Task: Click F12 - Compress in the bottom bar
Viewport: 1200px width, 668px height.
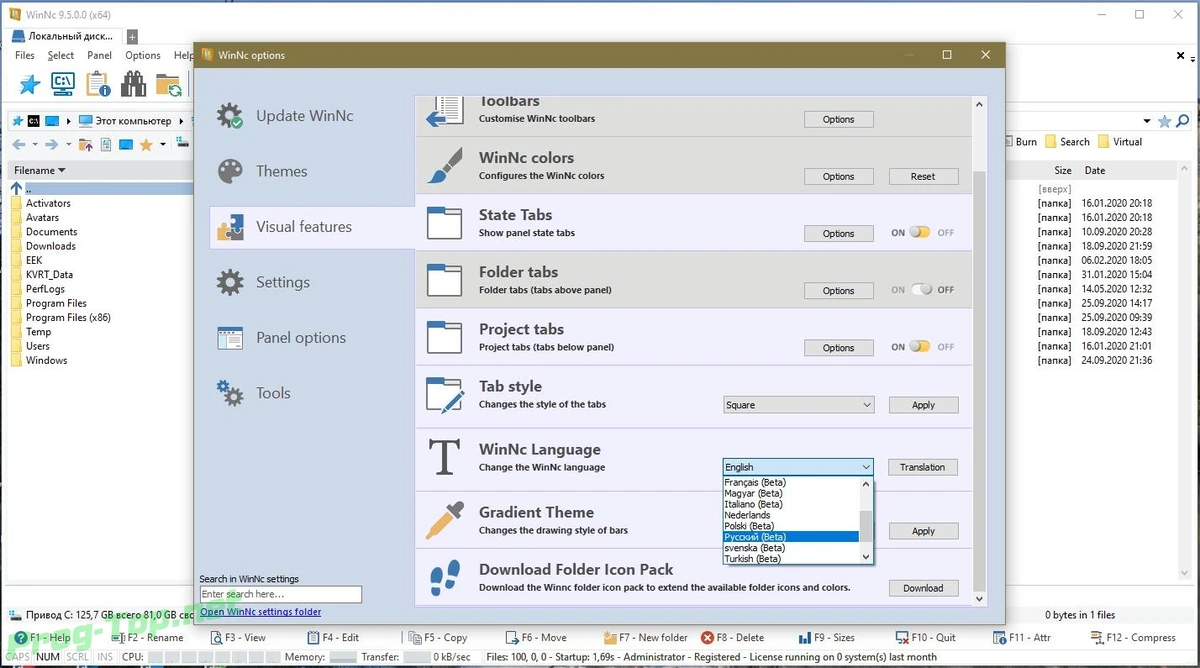Action: pyautogui.click(x=1131, y=637)
